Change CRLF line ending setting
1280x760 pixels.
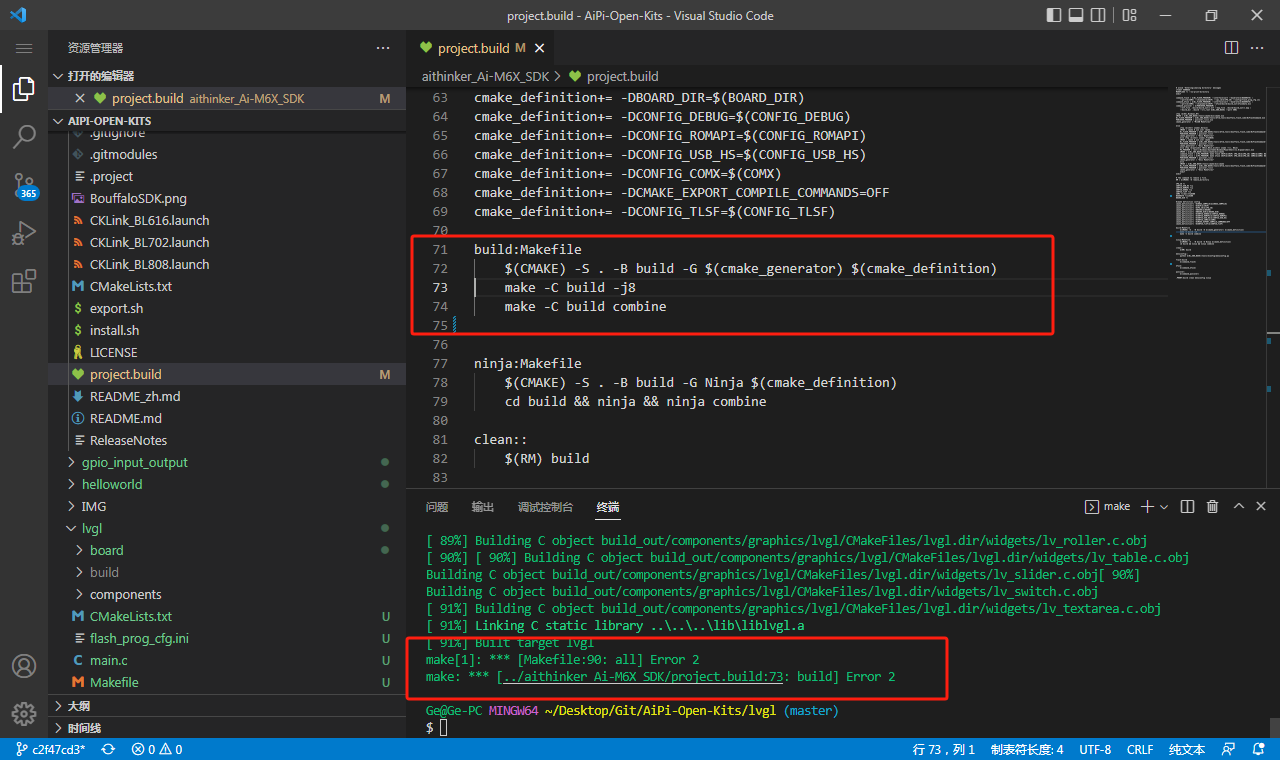tap(1140, 749)
